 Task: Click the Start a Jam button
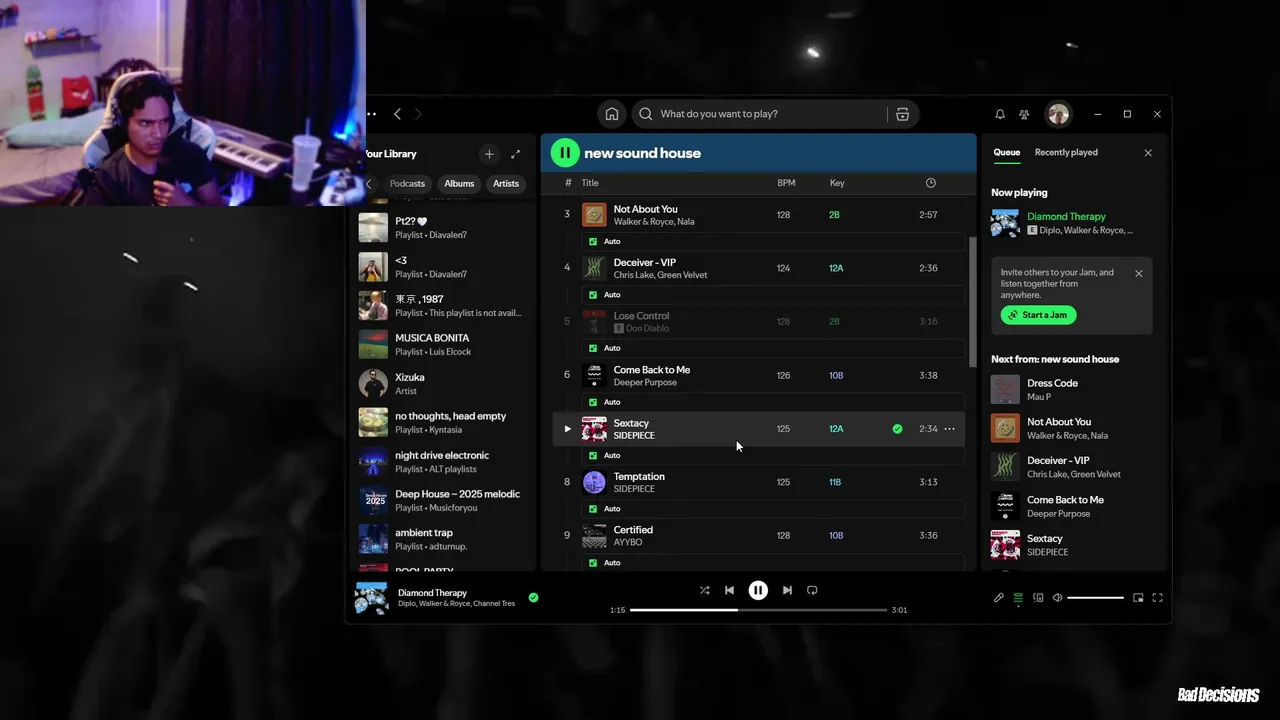click(x=1038, y=315)
